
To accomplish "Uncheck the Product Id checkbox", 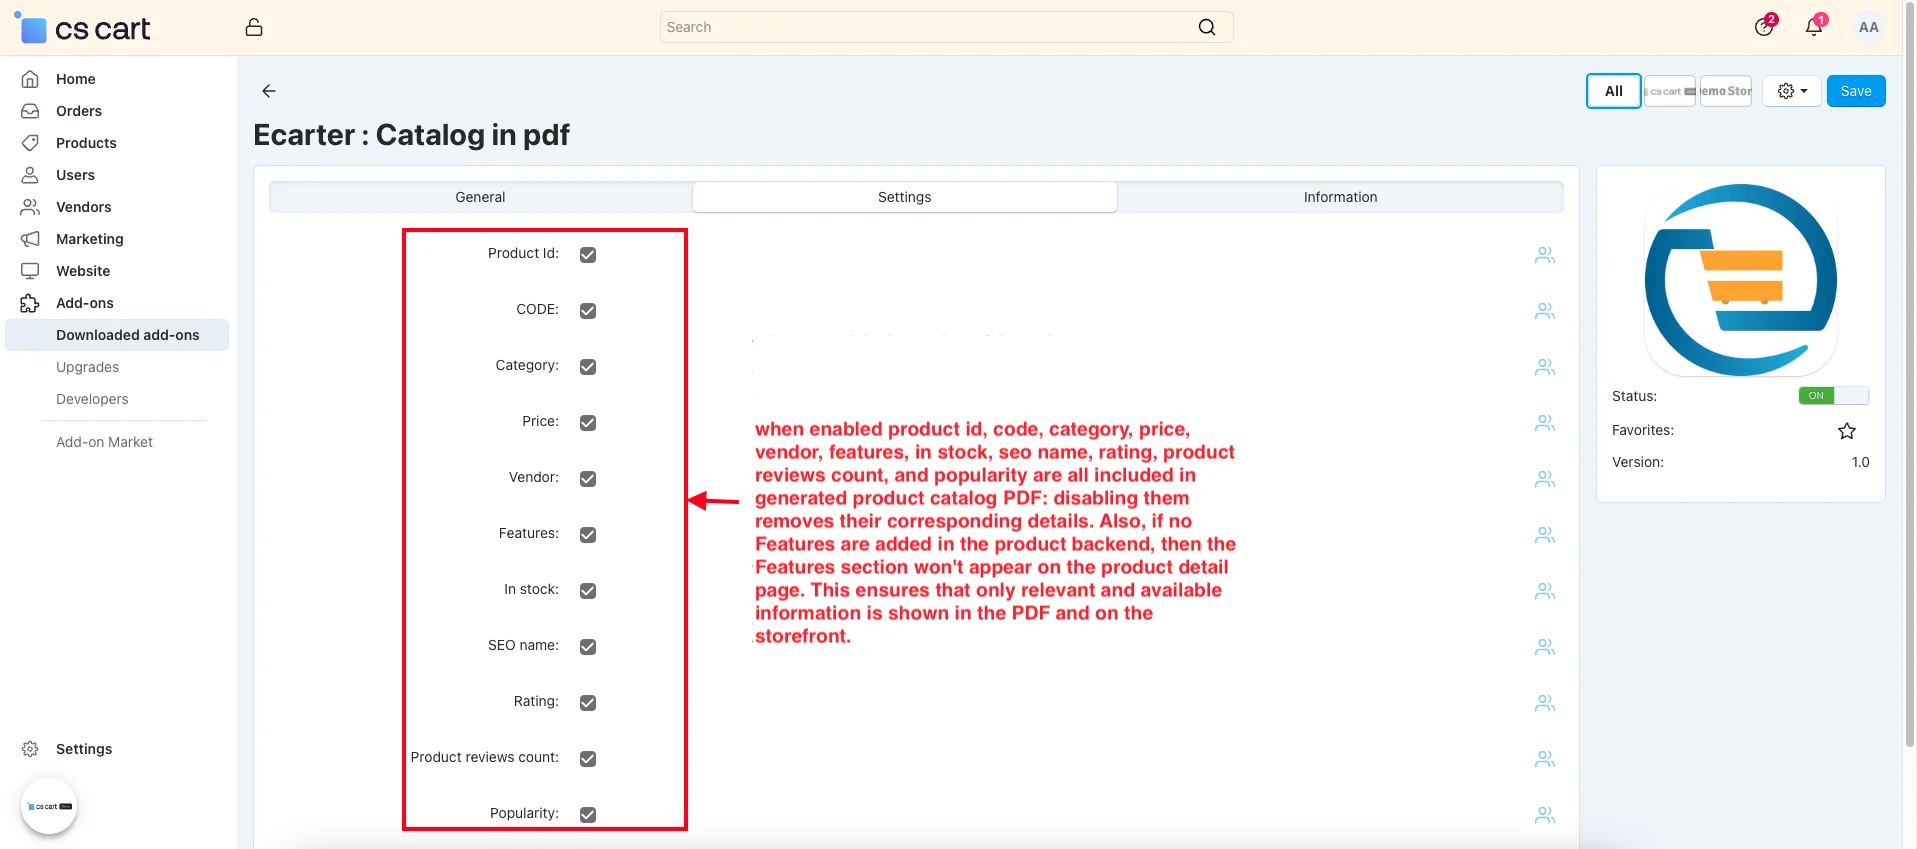I will pyautogui.click(x=588, y=255).
